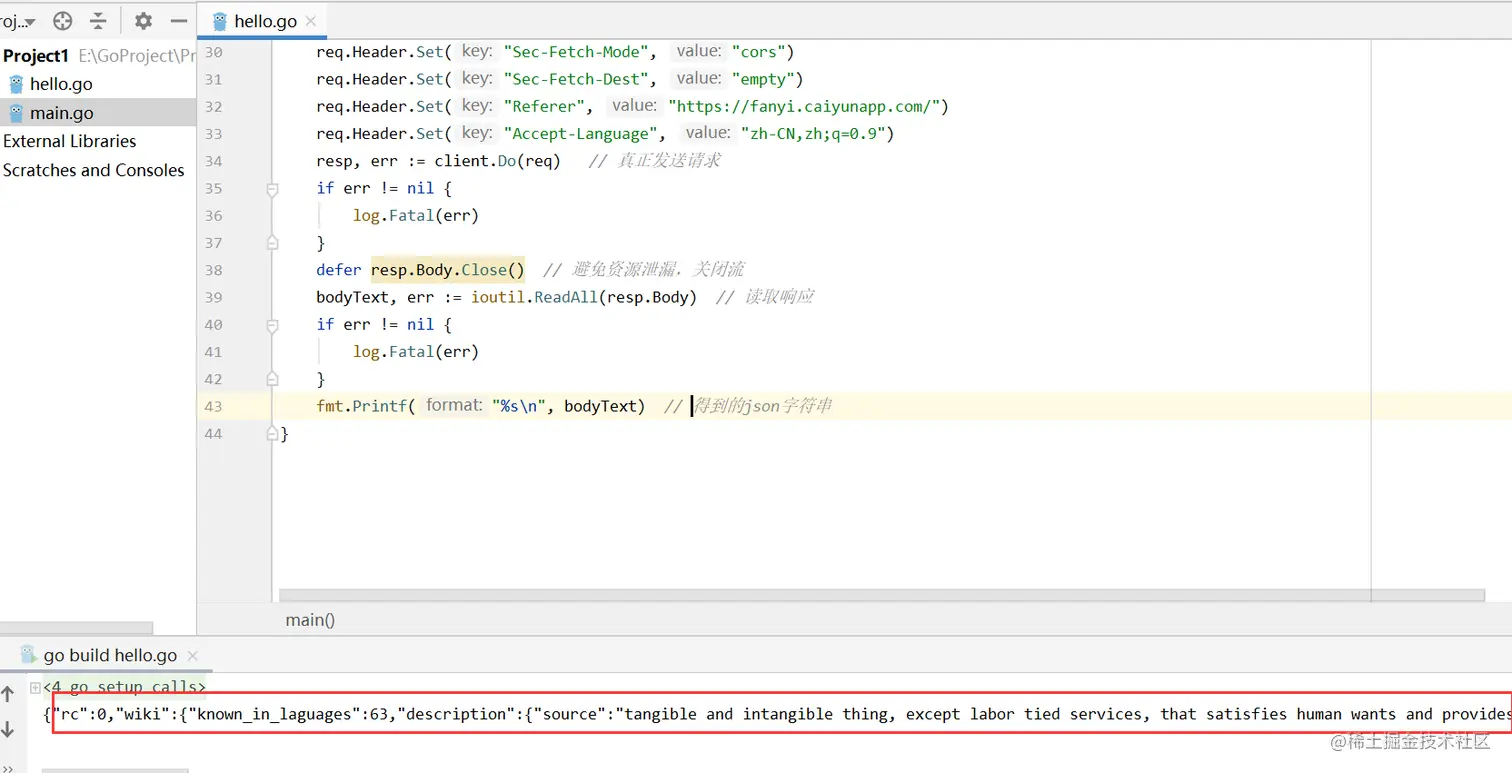The image size is (1512, 773).
Task: Select the go build hello.go run tab
Action: click(110, 656)
